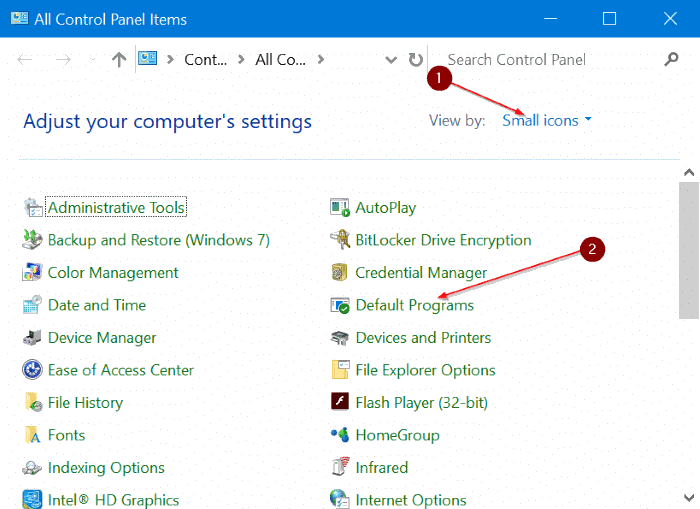
Task: Go up one folder level
Action: click(119, 59)
